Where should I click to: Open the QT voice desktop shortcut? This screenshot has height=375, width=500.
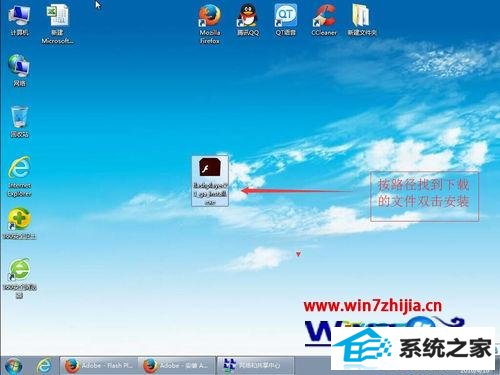click(286, 19)
